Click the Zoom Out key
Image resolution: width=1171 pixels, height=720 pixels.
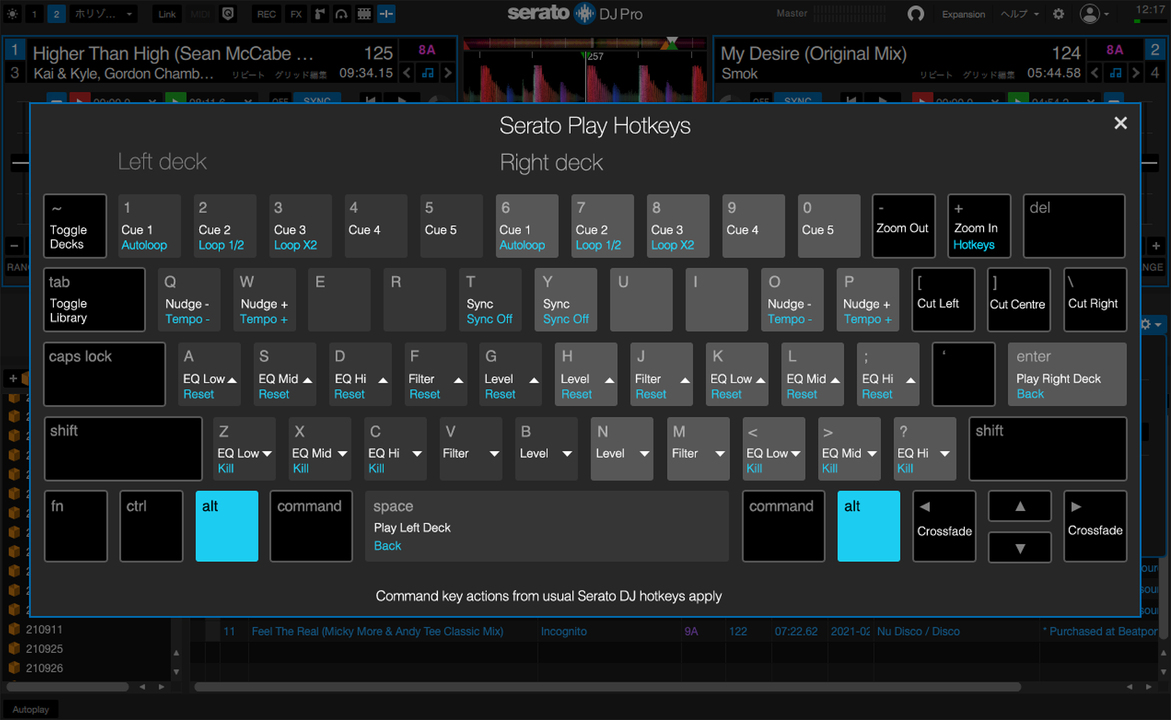click(903, 226)
